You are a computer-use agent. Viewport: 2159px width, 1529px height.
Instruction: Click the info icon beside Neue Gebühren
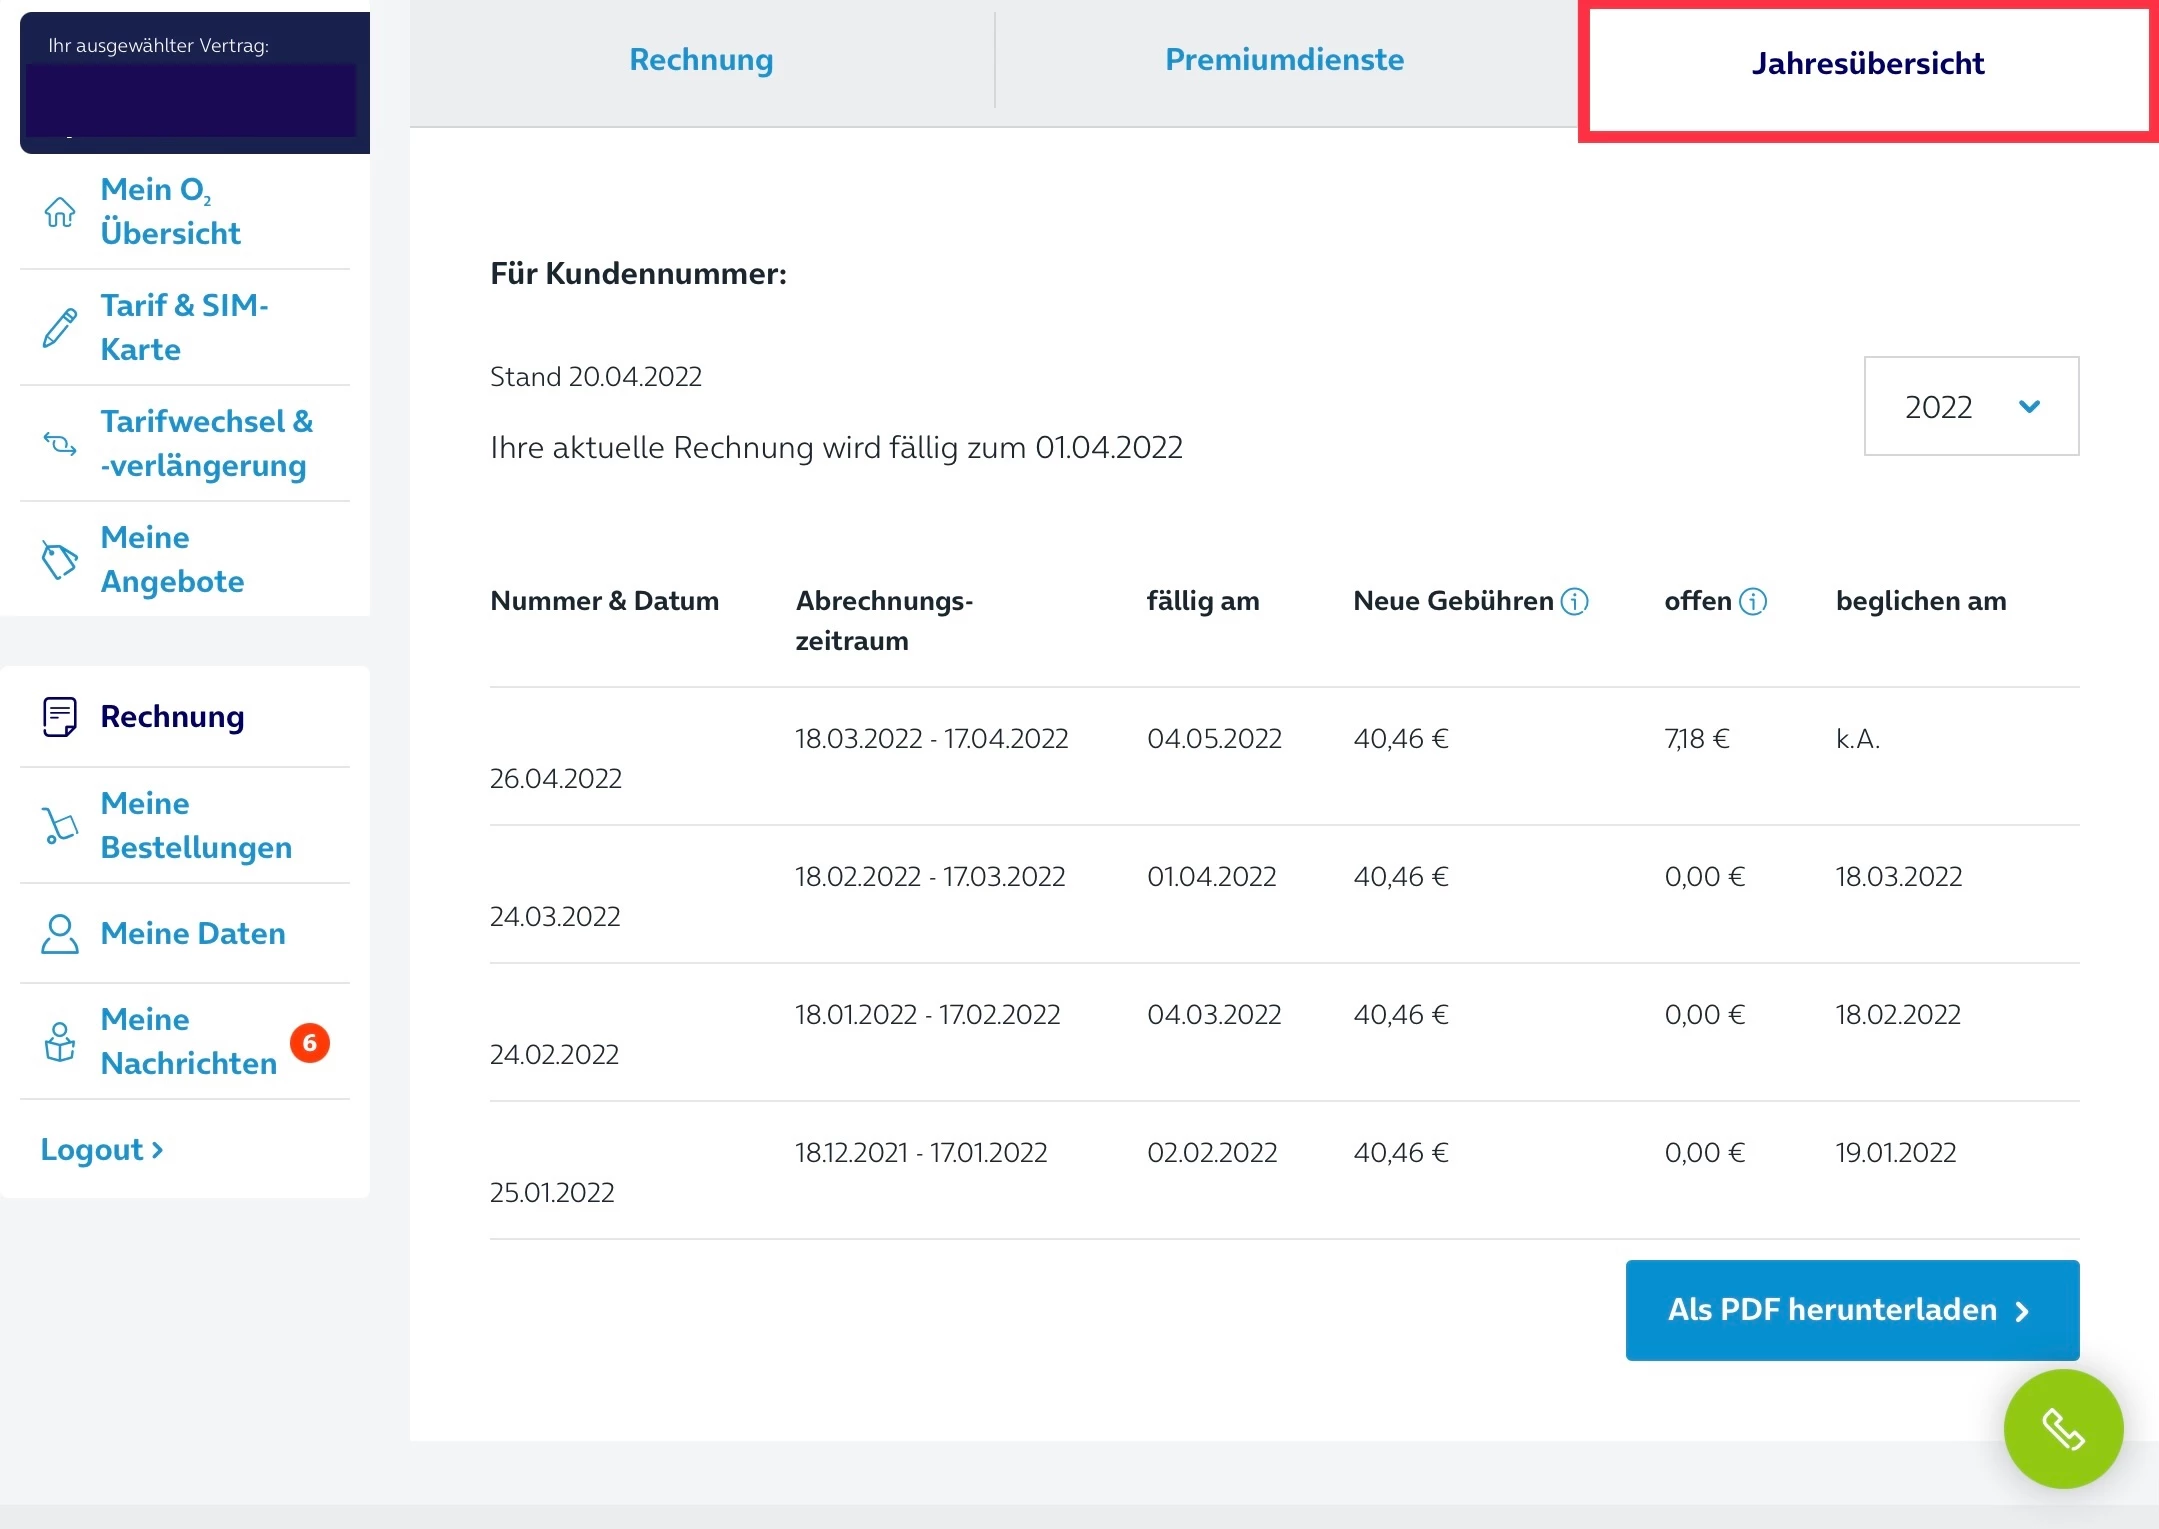[x=1574, y=601]
